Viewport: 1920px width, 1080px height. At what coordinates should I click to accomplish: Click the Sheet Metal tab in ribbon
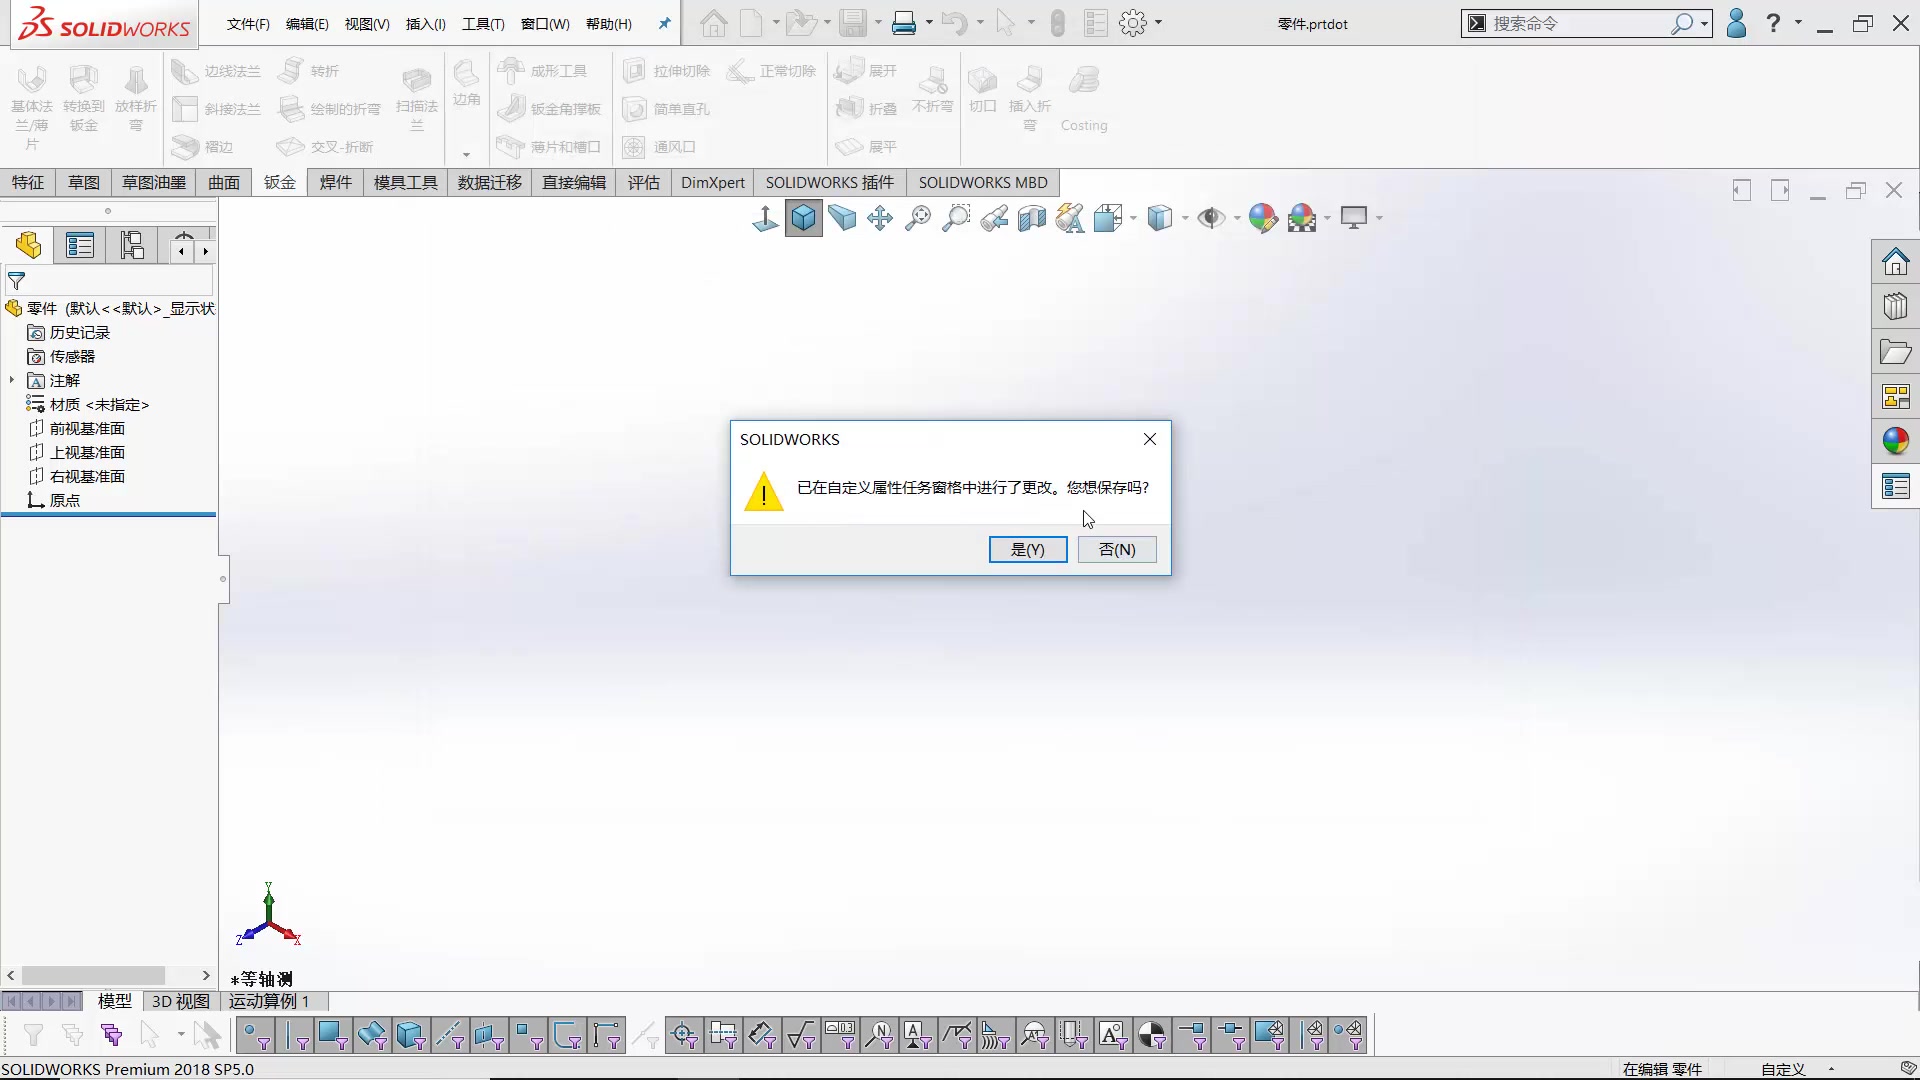278,182
